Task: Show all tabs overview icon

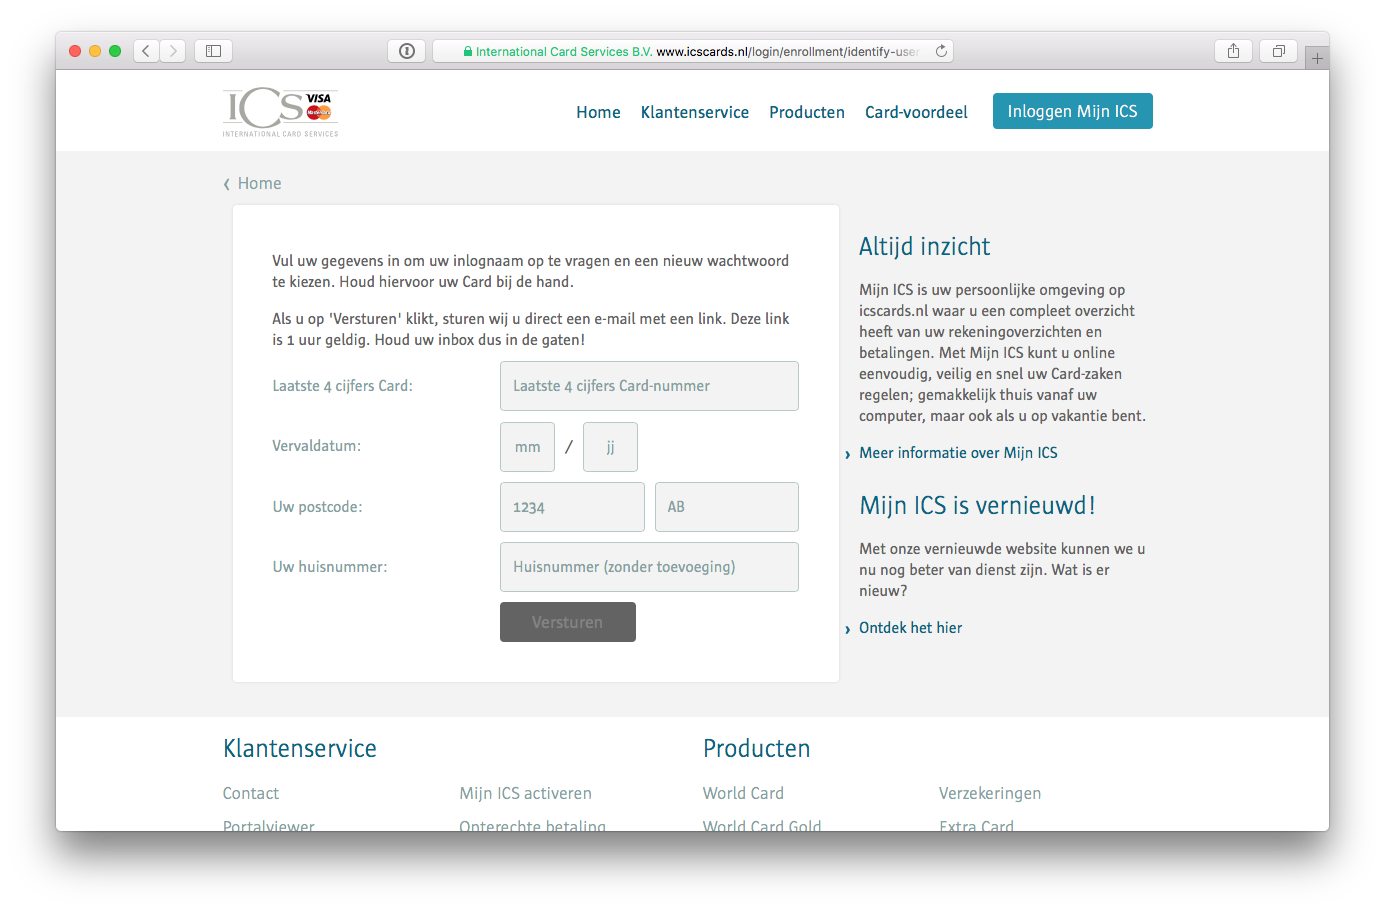Action: pyautogui.click(x=1278, y=51)
